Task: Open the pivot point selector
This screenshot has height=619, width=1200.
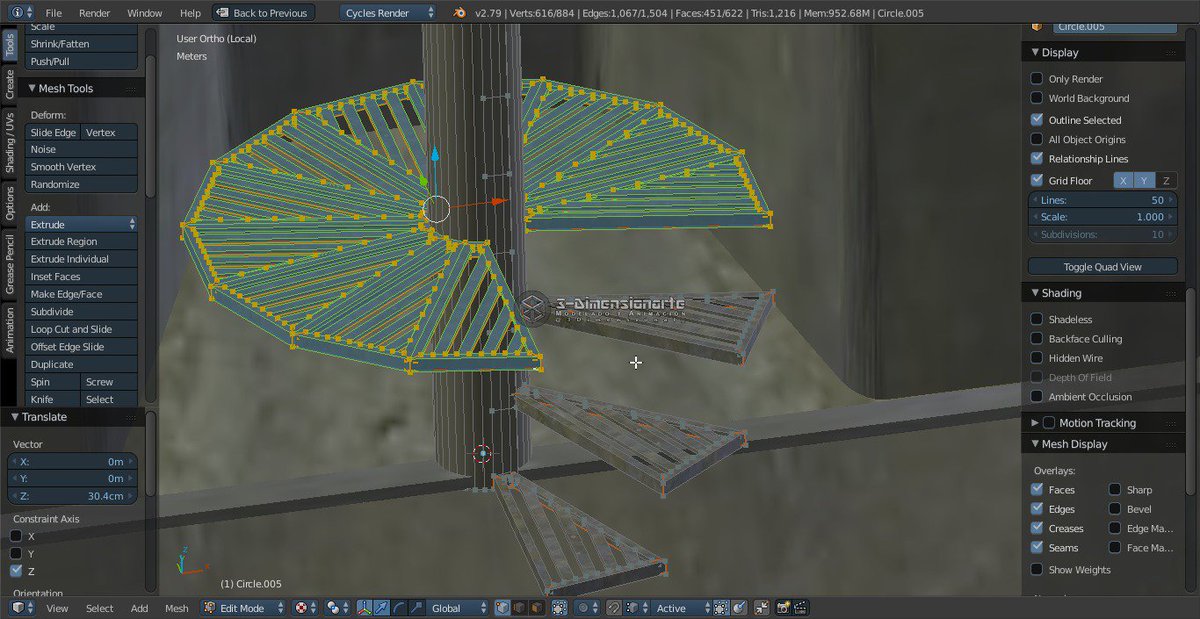Action: (338, 608)
